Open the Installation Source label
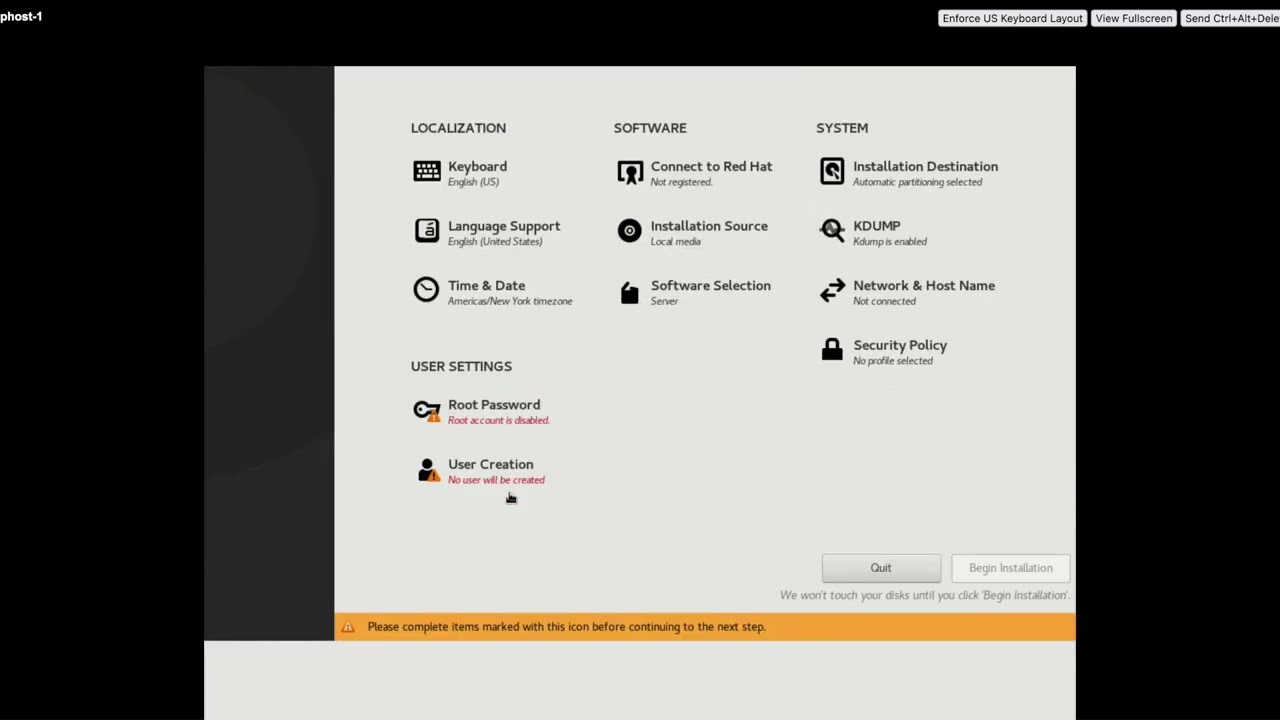Viewport: 1280px width, 720px height. pos(709,226)
